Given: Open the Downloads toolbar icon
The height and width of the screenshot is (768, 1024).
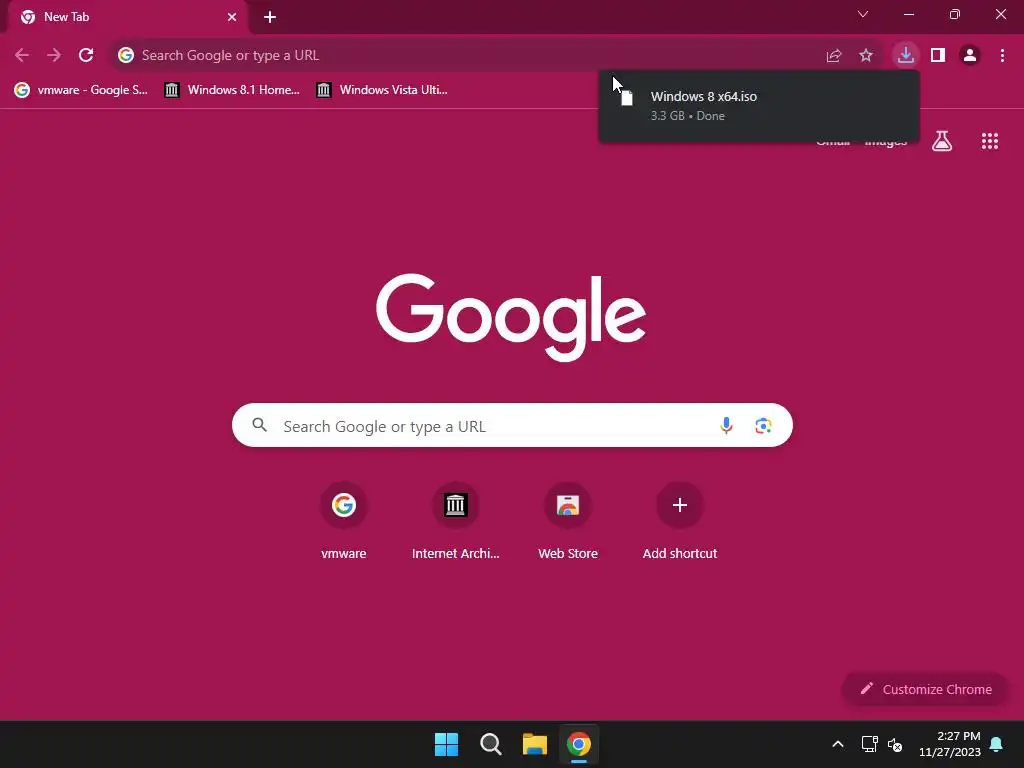Looking at the screenshot, I should click(x=906, y=56).
